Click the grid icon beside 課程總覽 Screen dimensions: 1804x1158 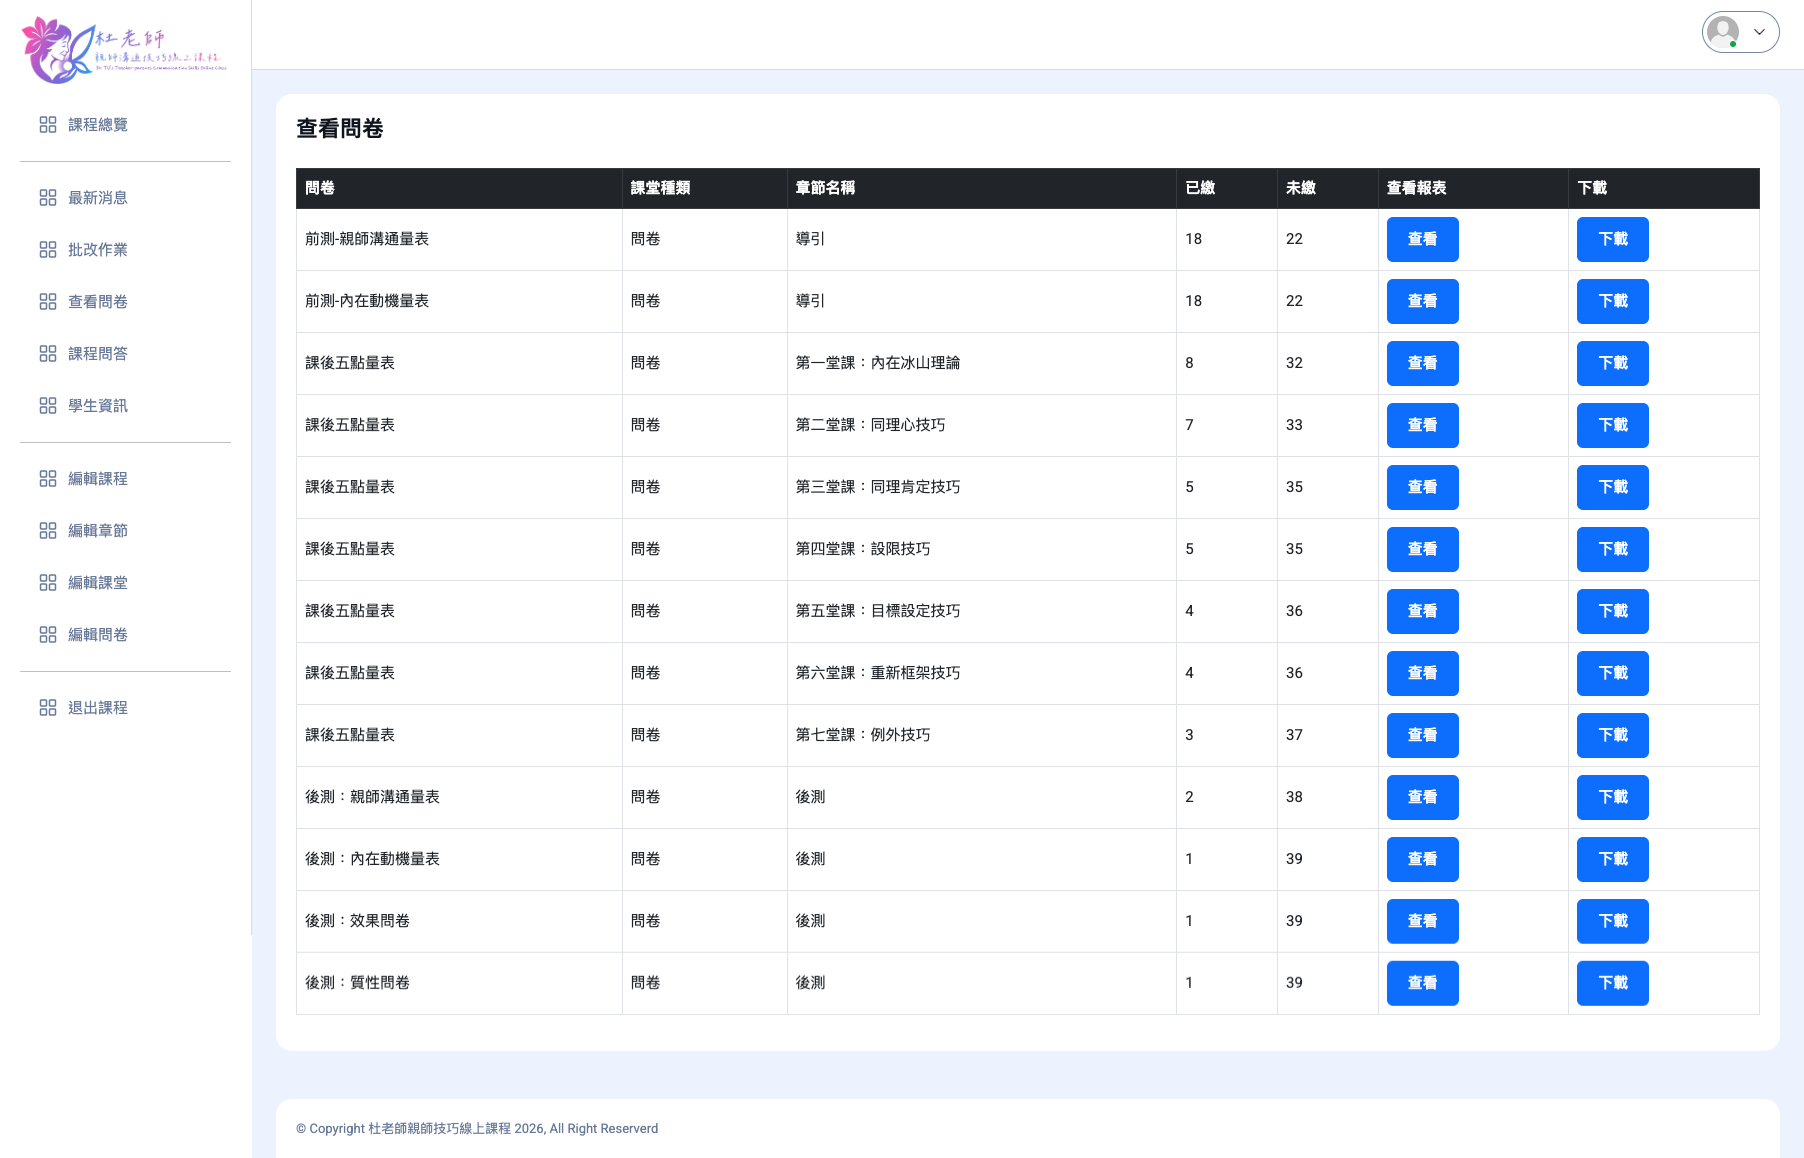pos(48,125)
